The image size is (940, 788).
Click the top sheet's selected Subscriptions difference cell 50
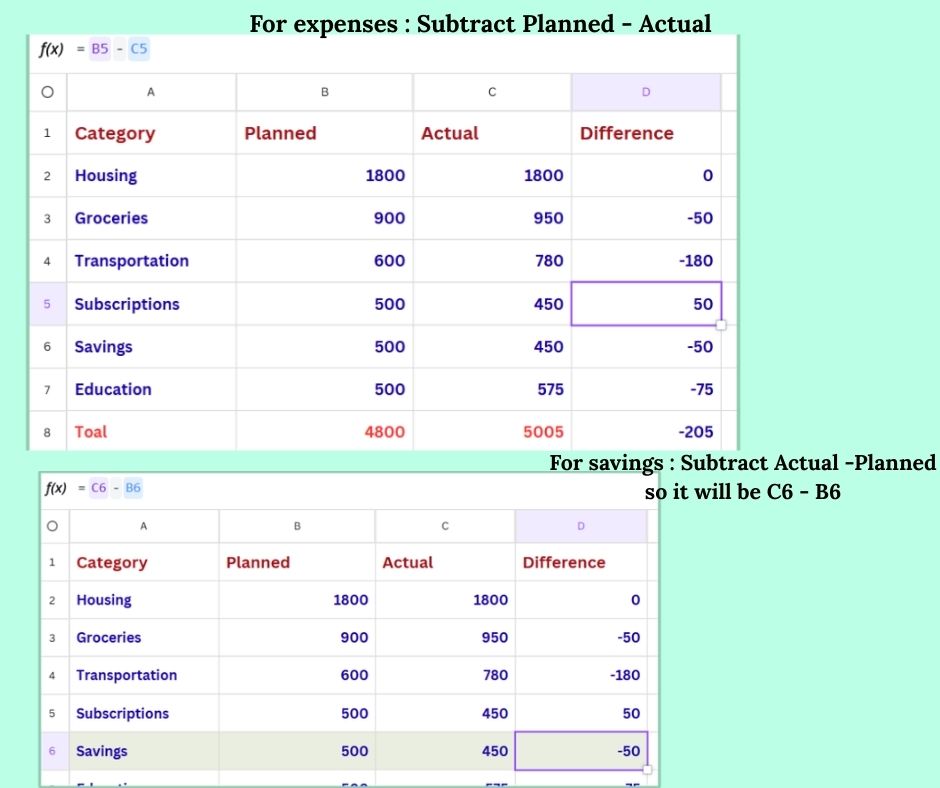(646, 304)
